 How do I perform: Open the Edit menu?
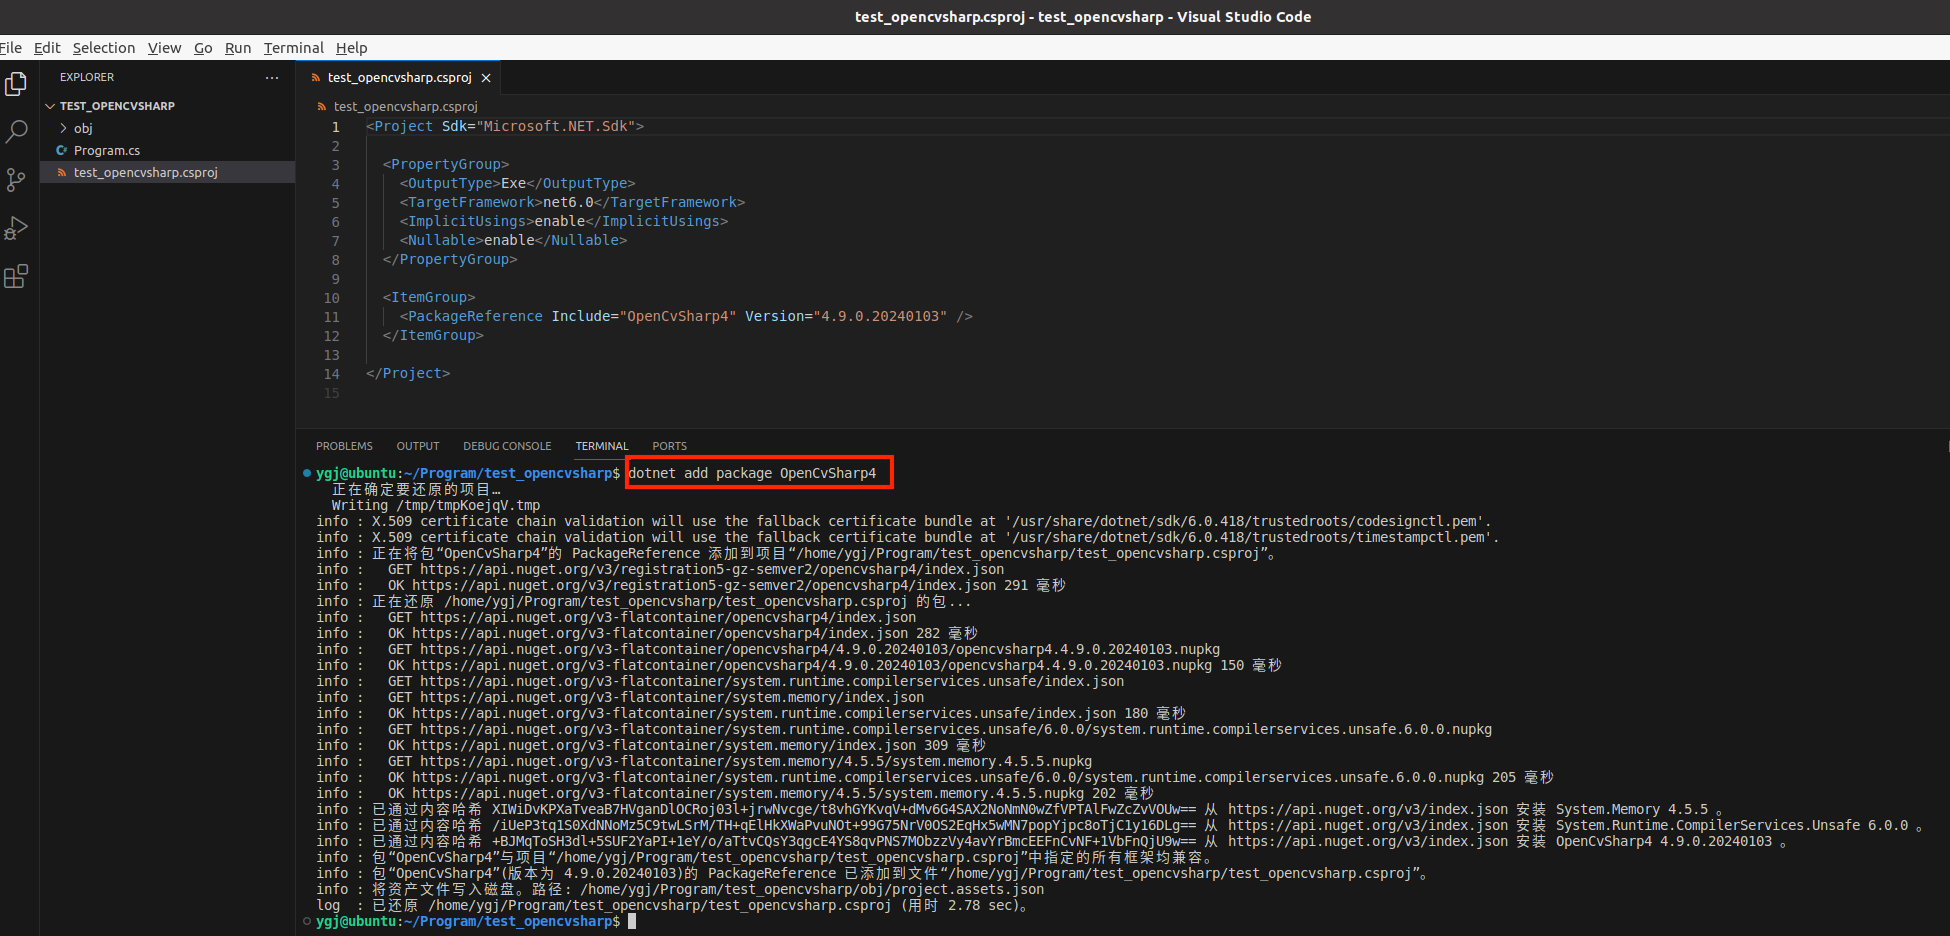(x=47, y=48)
